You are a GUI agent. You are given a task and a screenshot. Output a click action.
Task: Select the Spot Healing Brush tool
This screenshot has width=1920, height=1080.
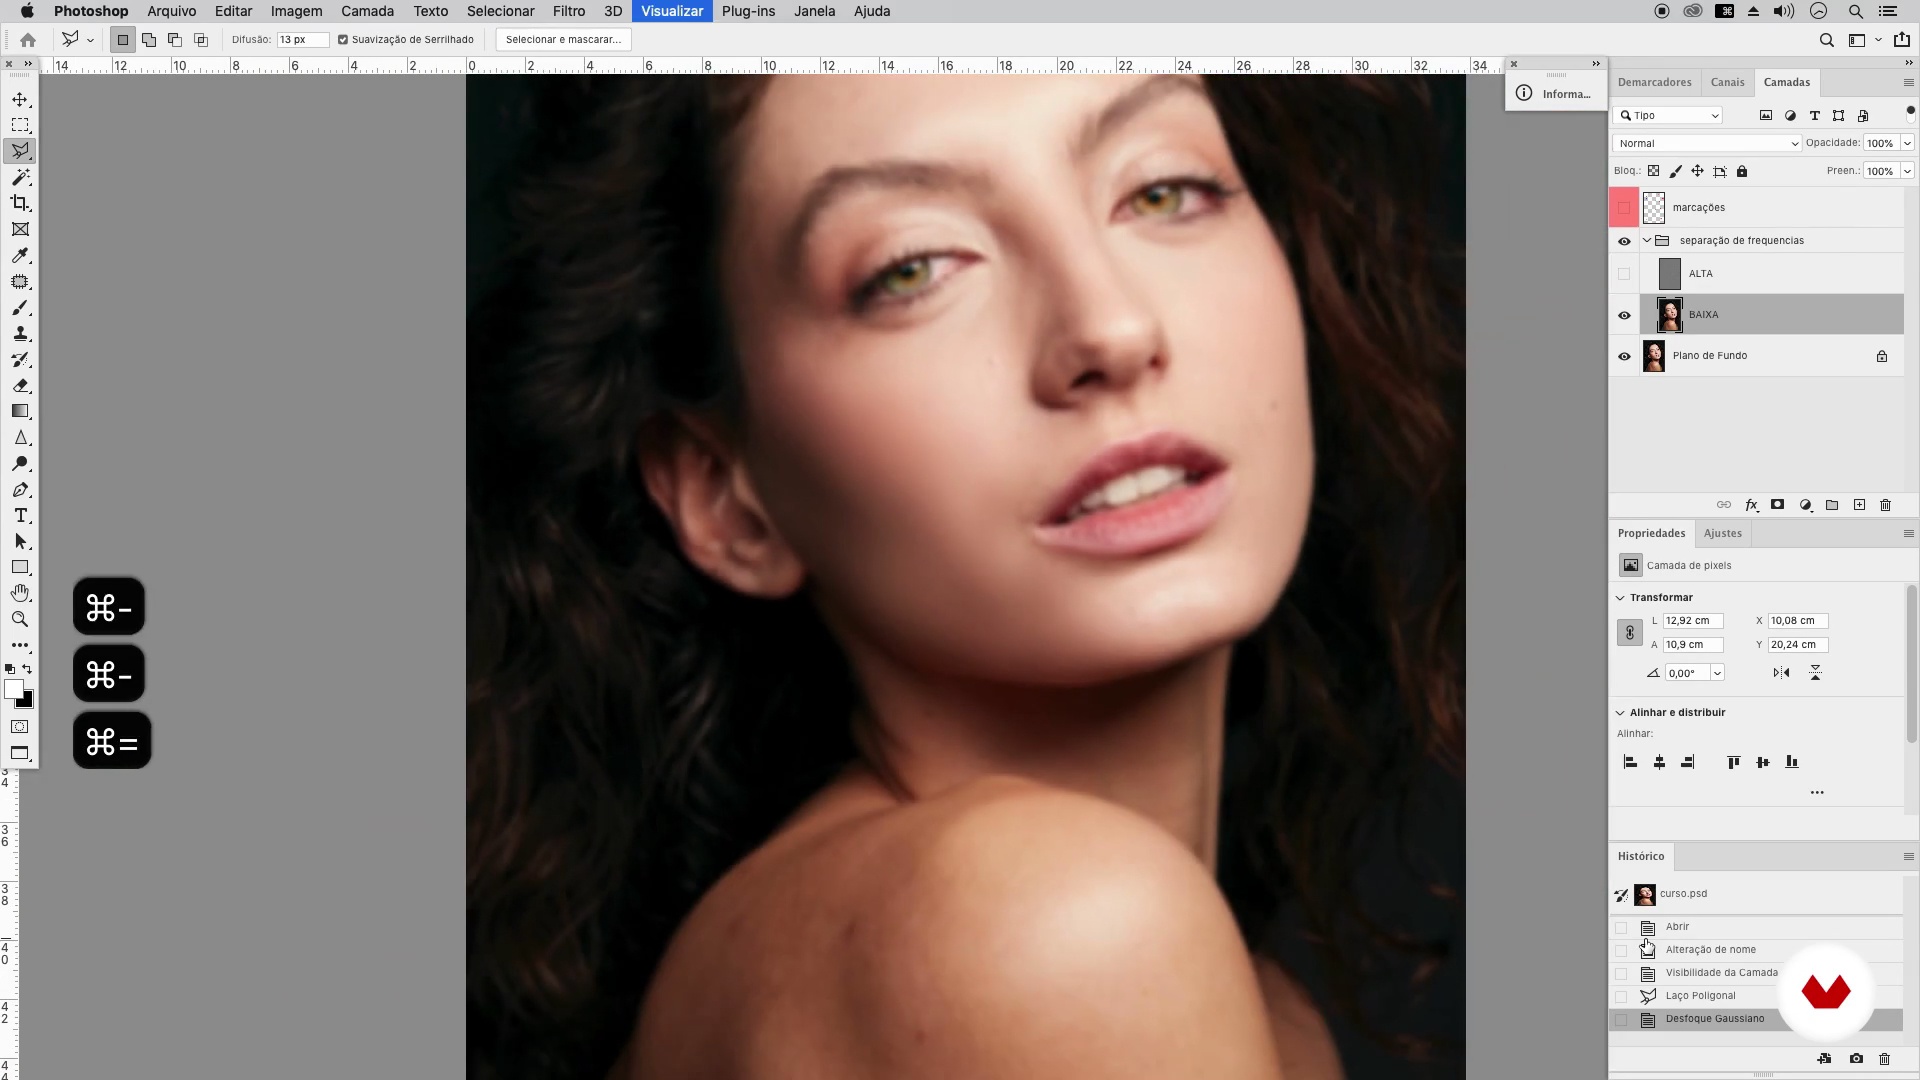[x=20, y=281]
